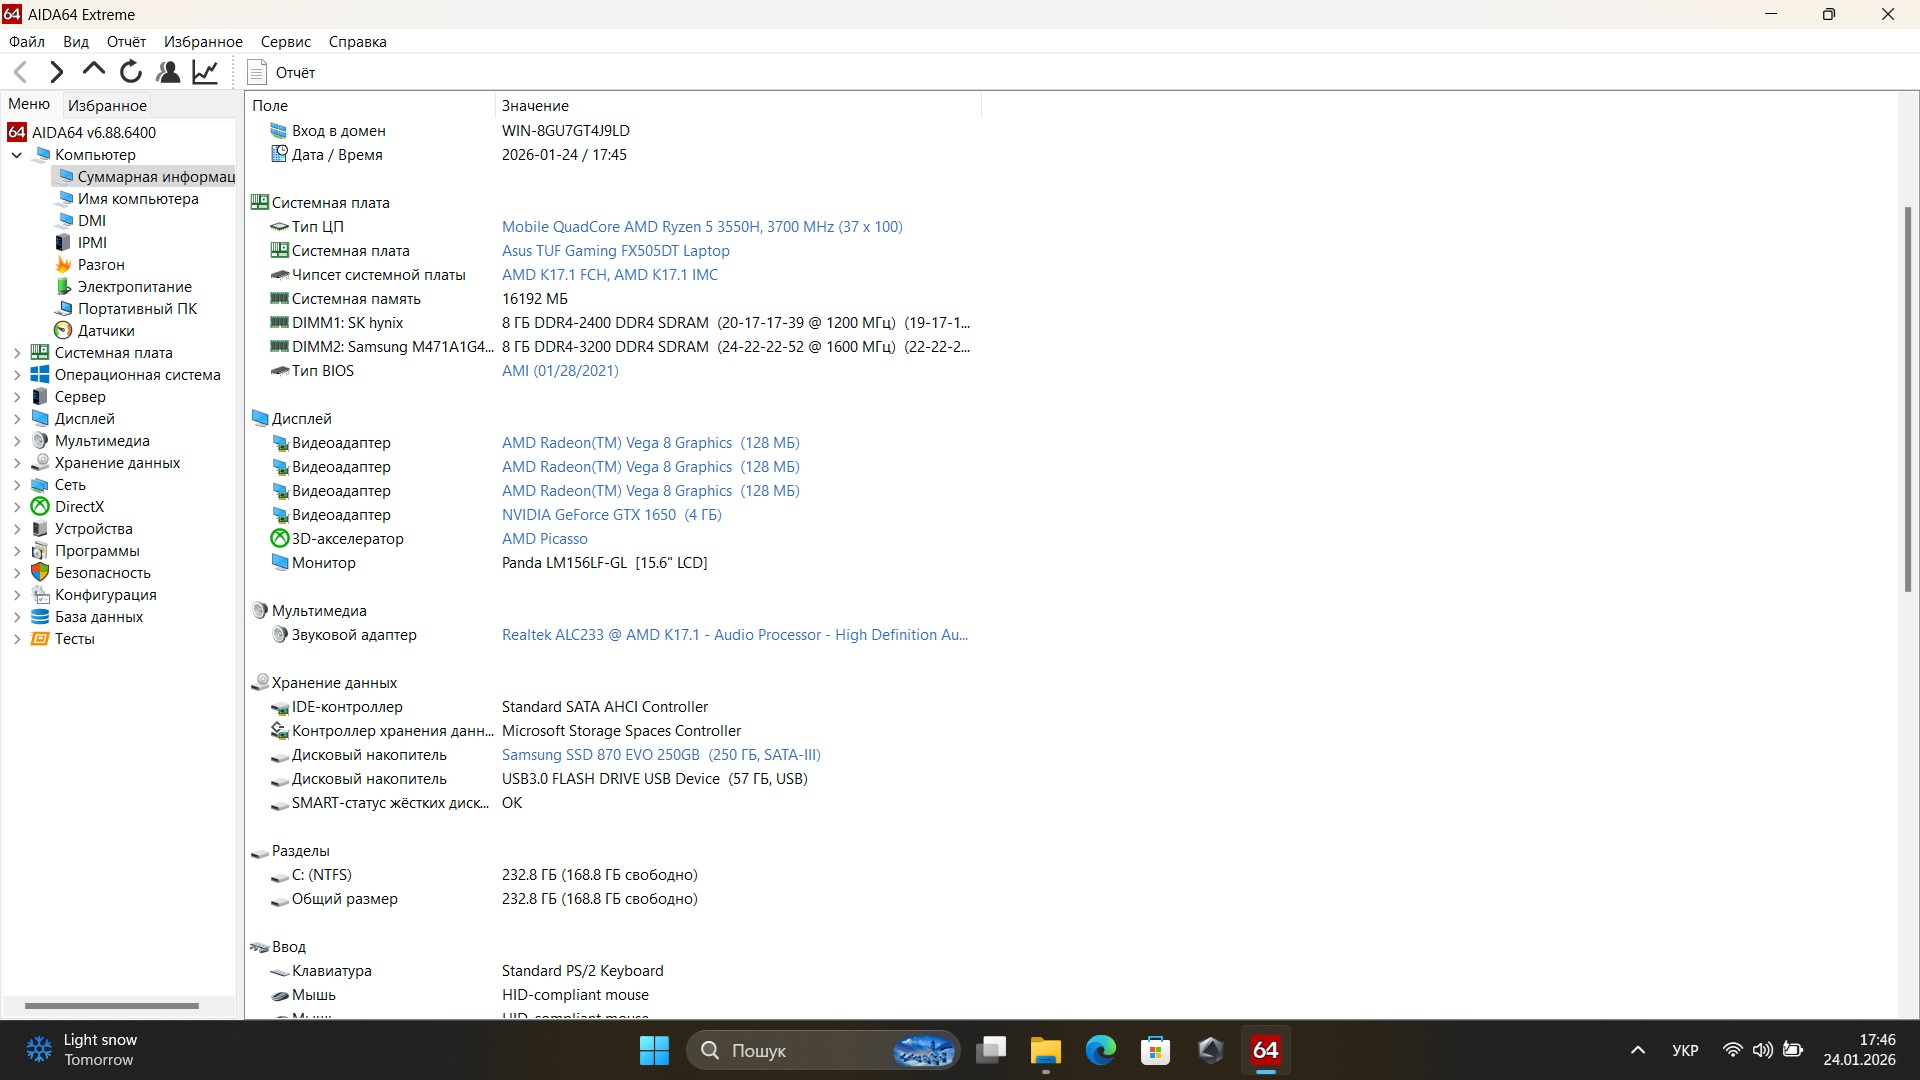Switch to the Избранное tab
Image resolution: width=1920 pixels, height=1080 pixels.
[x=107, y=105]
